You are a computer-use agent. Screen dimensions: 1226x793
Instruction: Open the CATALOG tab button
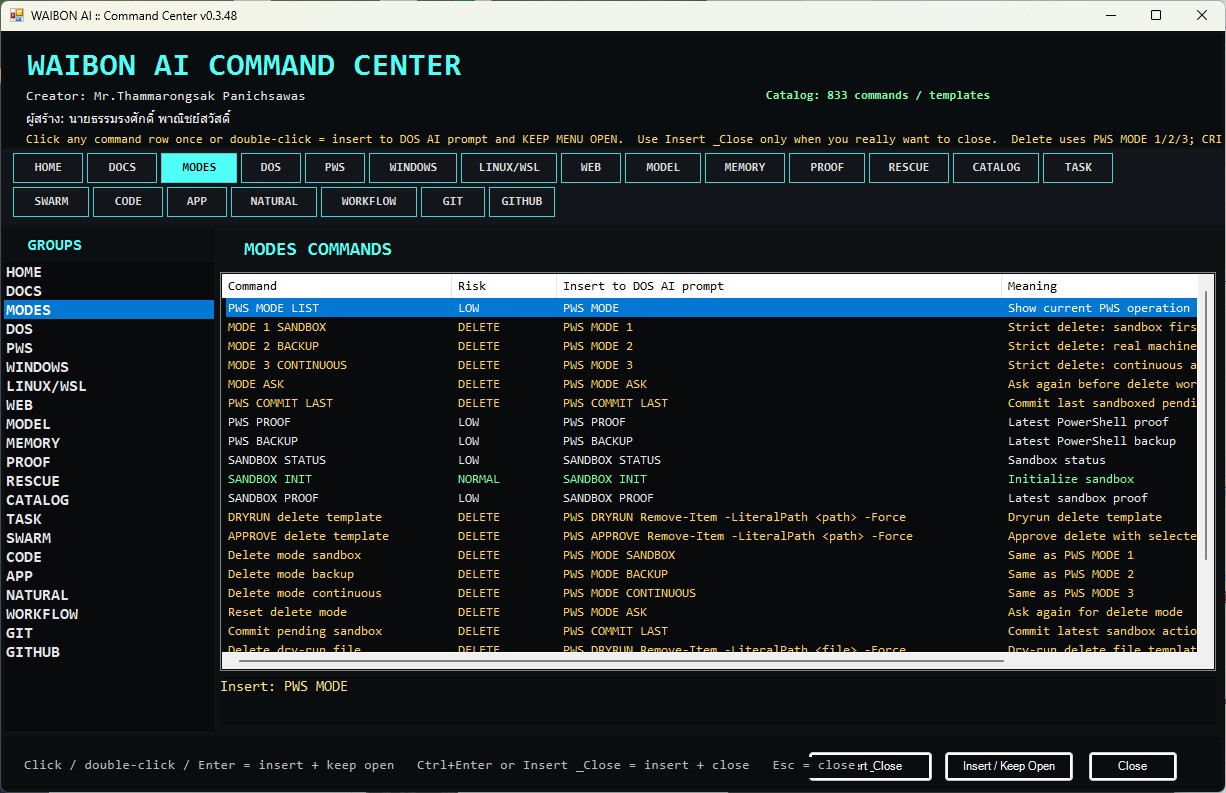(x=996, y=168)
